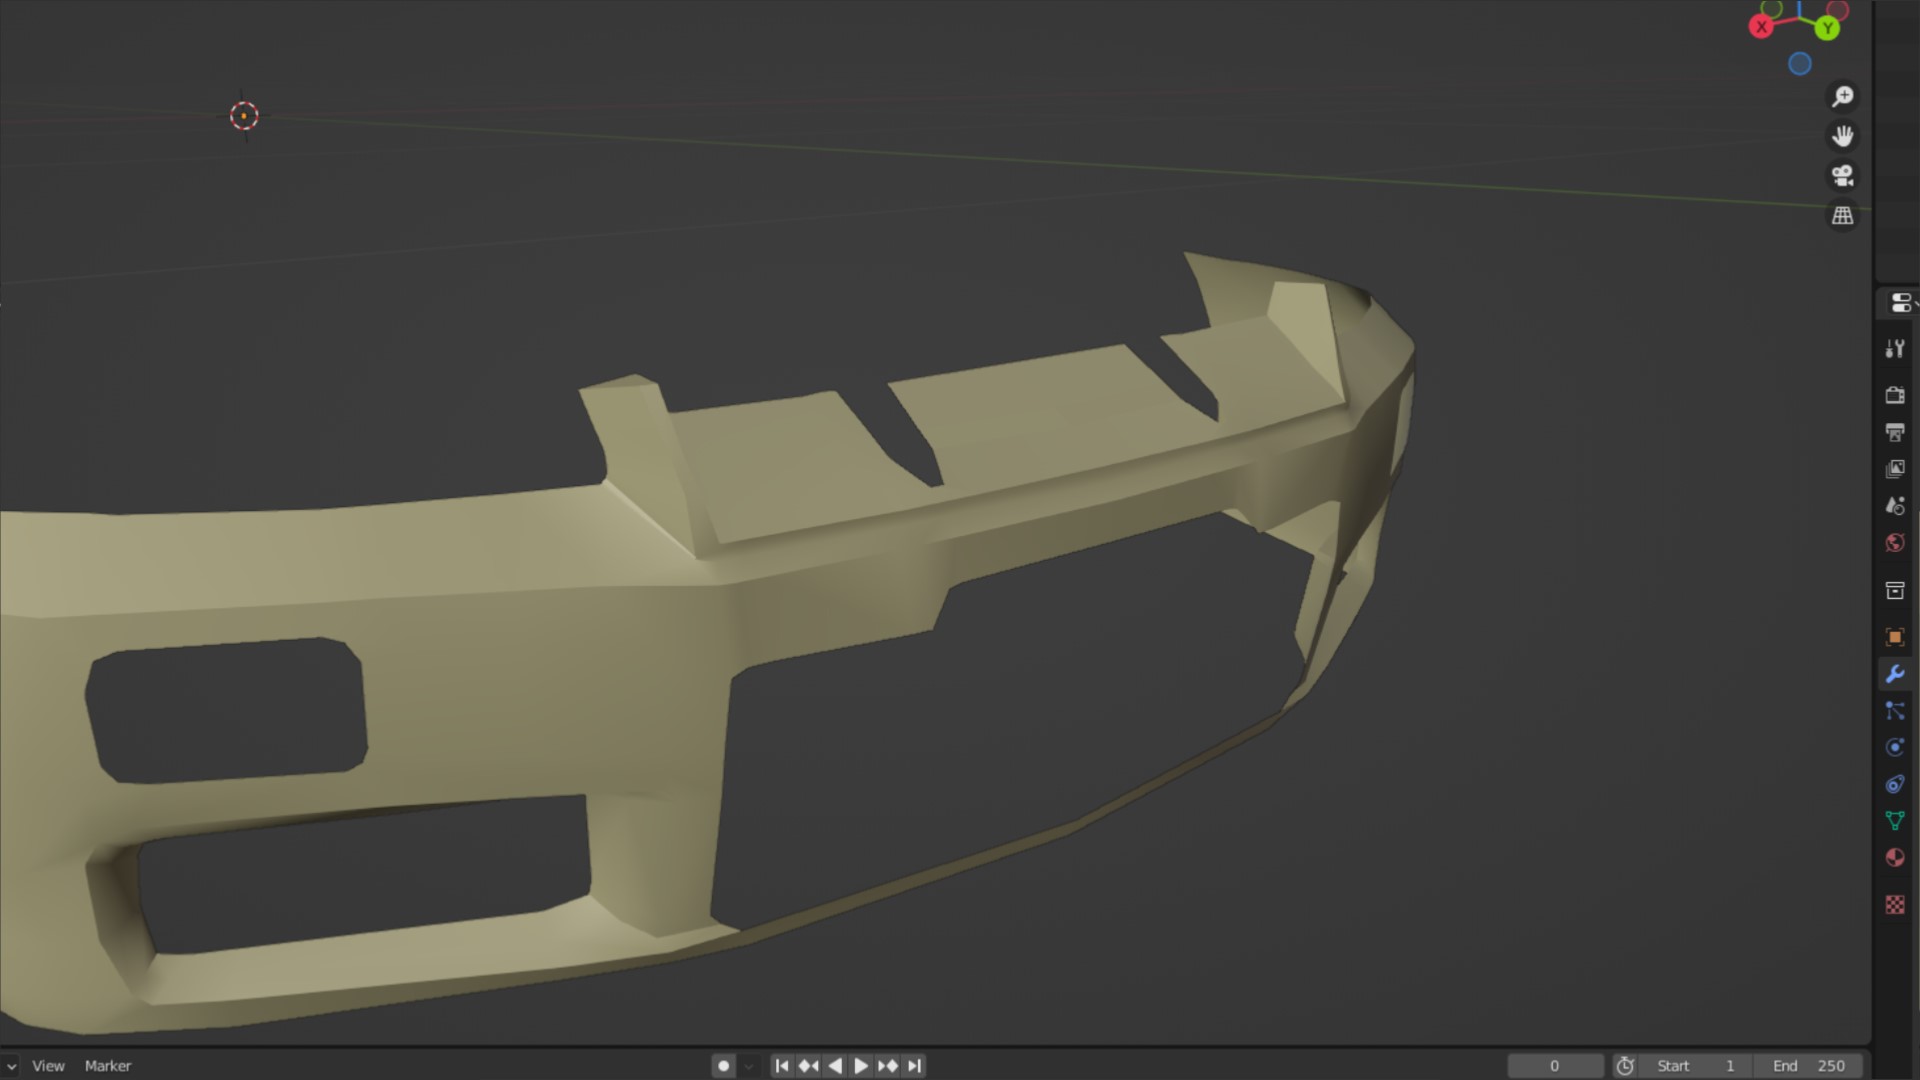Open the Tool properties tab
This screenshot has width=1920, height=1080.
coord(1894,349)
